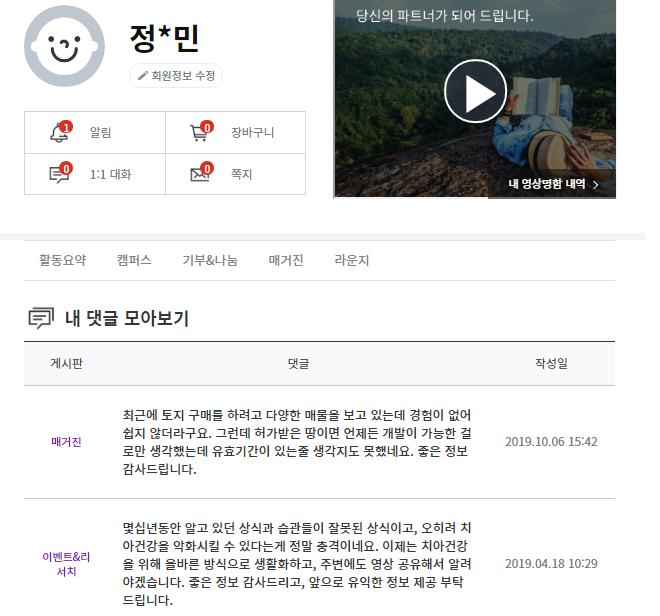The width and height of the screenshot is (660, 616).
Task: Open the 알림 bell notification icon
Action: (x=59, y=133)
